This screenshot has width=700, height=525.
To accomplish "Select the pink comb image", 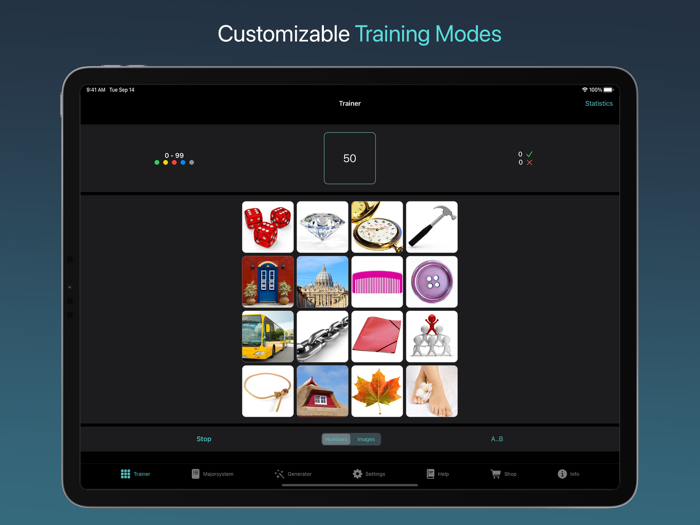I will pyautogui.click(x=377, y=282).
